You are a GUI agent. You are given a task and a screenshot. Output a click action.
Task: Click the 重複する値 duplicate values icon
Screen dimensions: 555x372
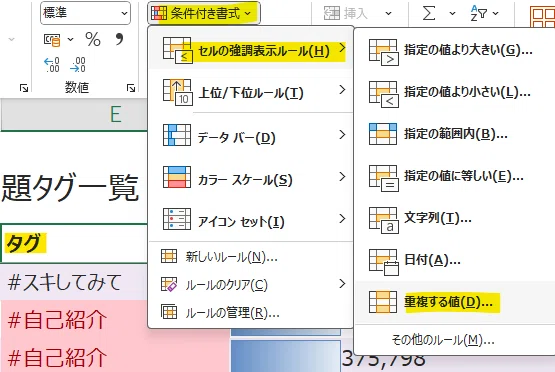383,302
